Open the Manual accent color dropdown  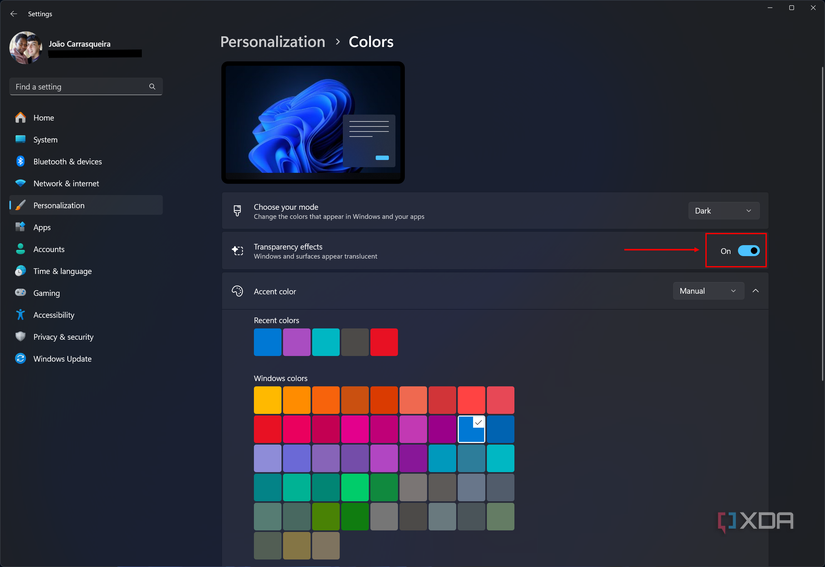pyautogui.click(x=708, y=291)
